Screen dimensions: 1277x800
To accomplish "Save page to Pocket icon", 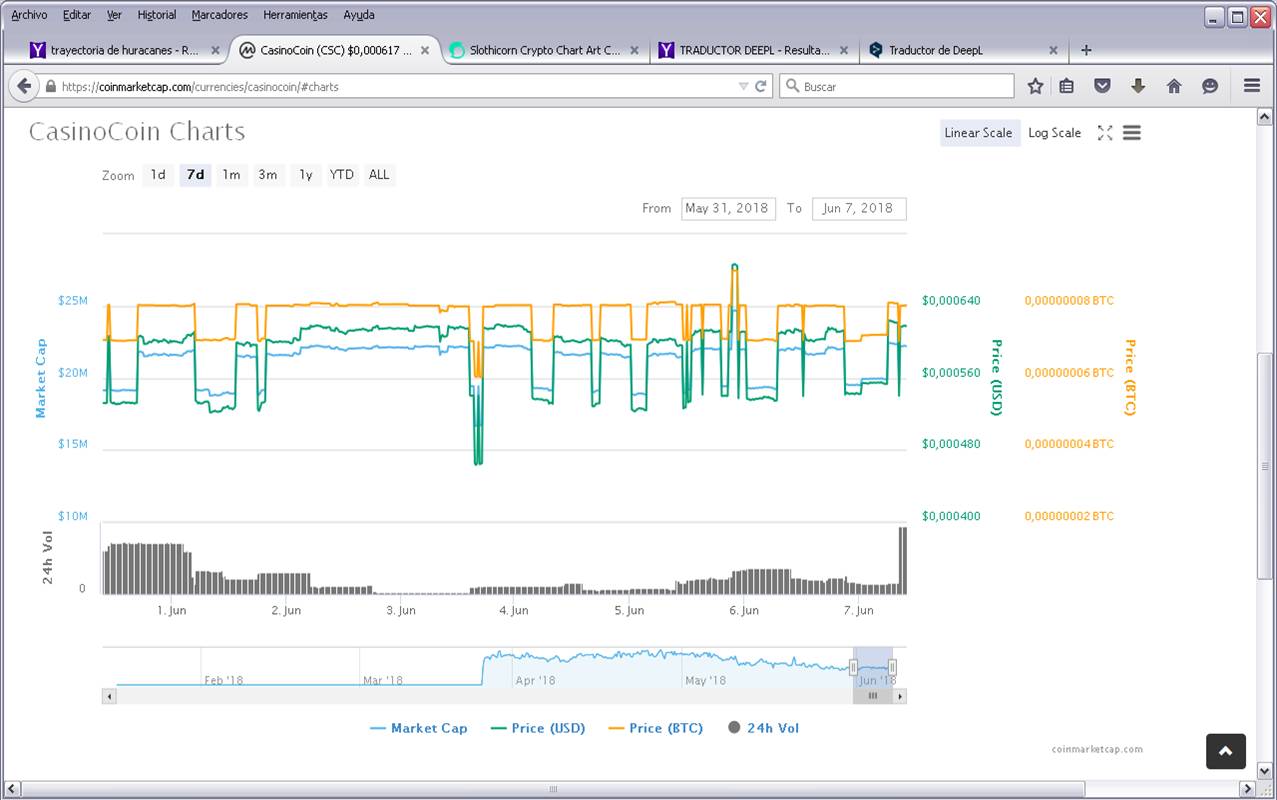I will pyautogui.click(x=1102, y=86).
